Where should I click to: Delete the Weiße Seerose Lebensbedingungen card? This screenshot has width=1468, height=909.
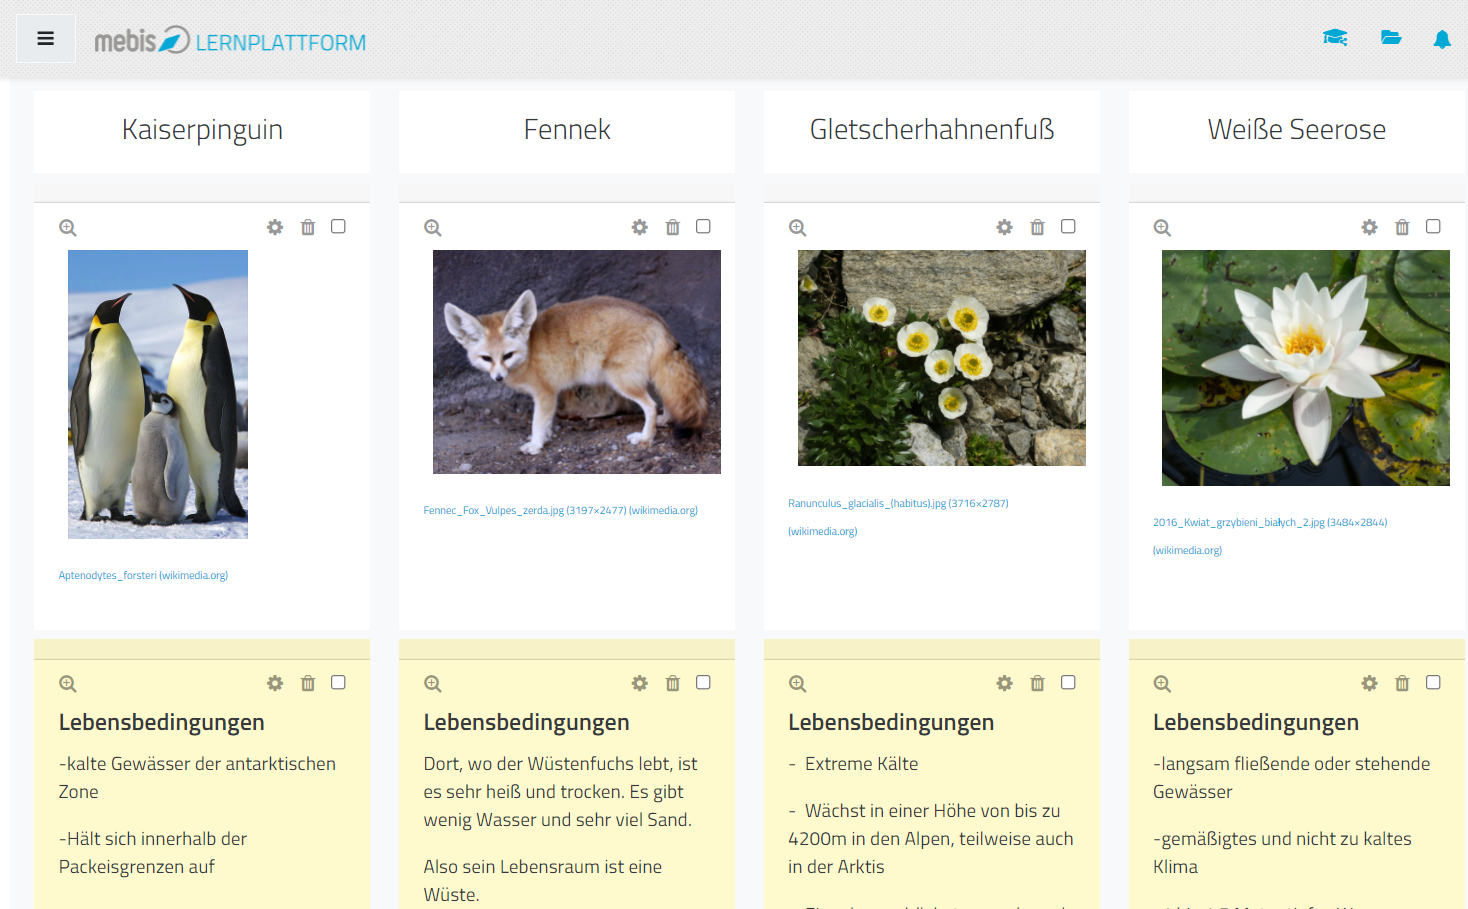(x=1403, y=684)
